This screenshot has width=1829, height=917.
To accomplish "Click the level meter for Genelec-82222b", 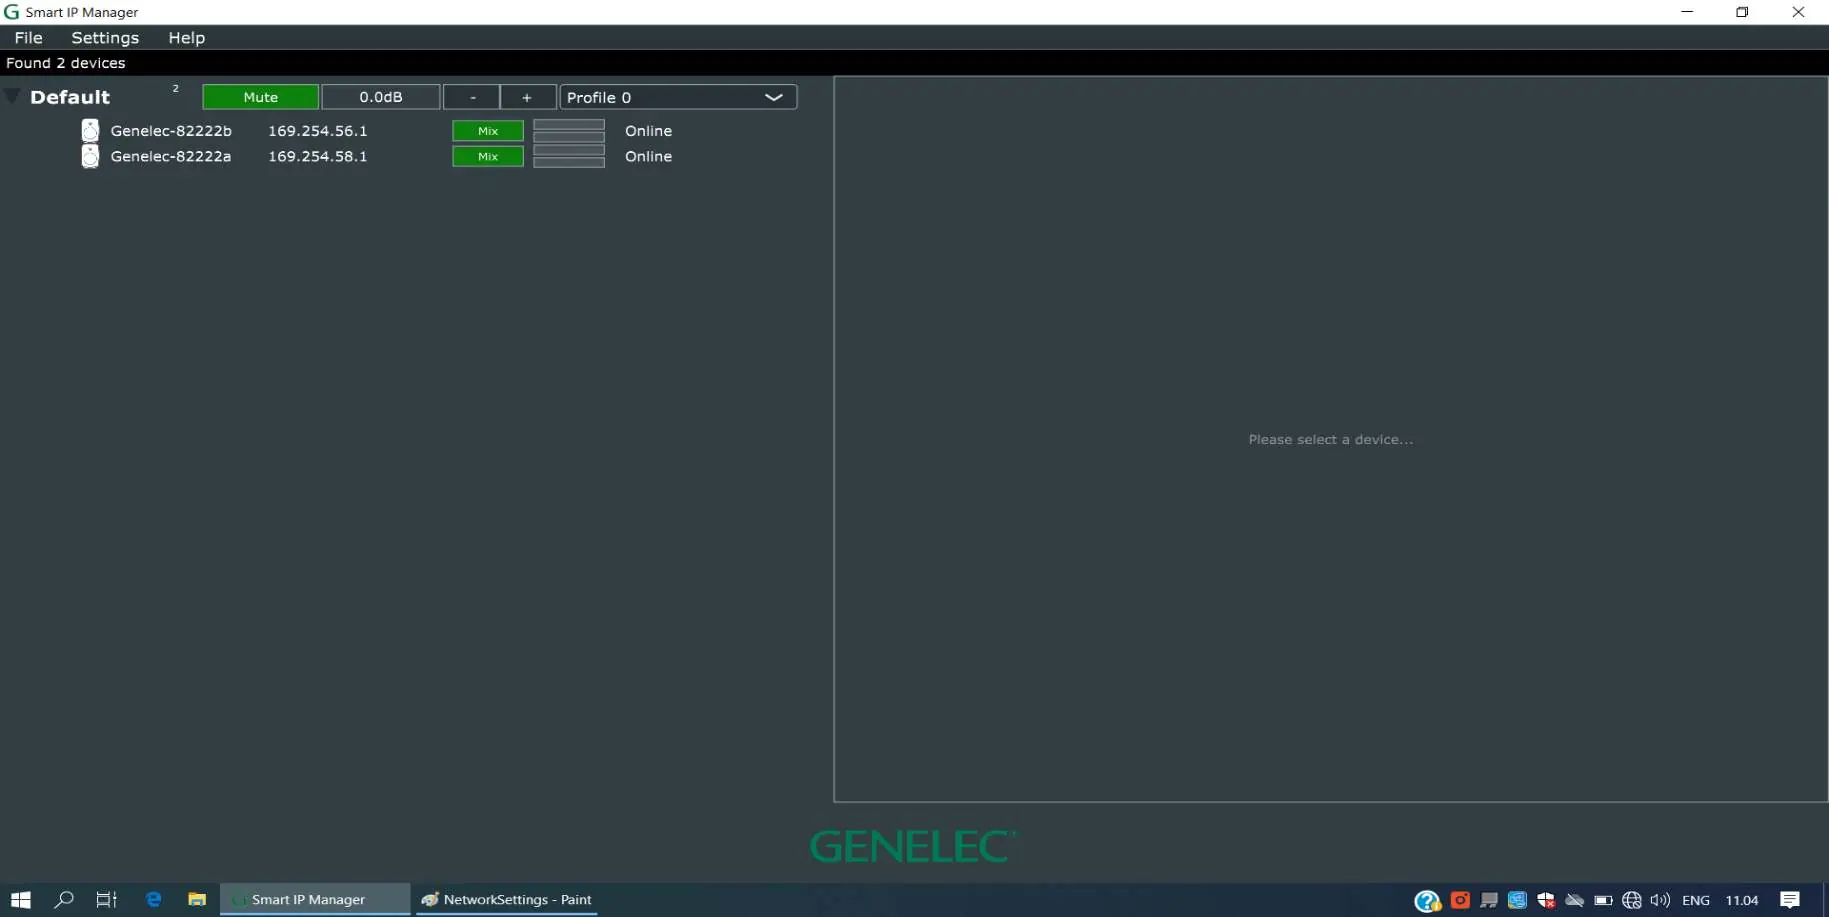I will click(x=569, y=131).
